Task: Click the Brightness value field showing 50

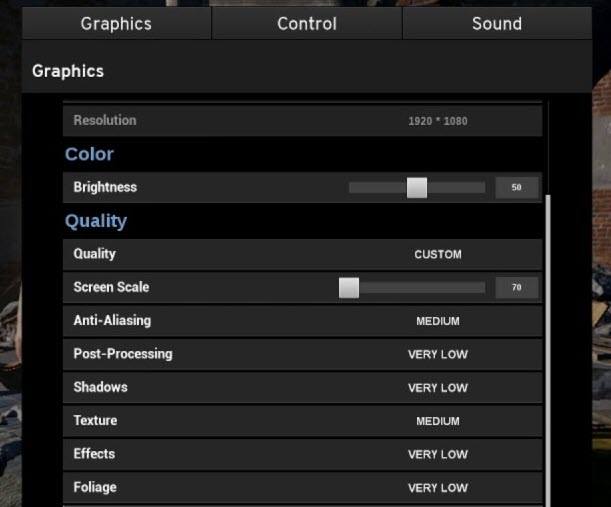Action: 517,187
